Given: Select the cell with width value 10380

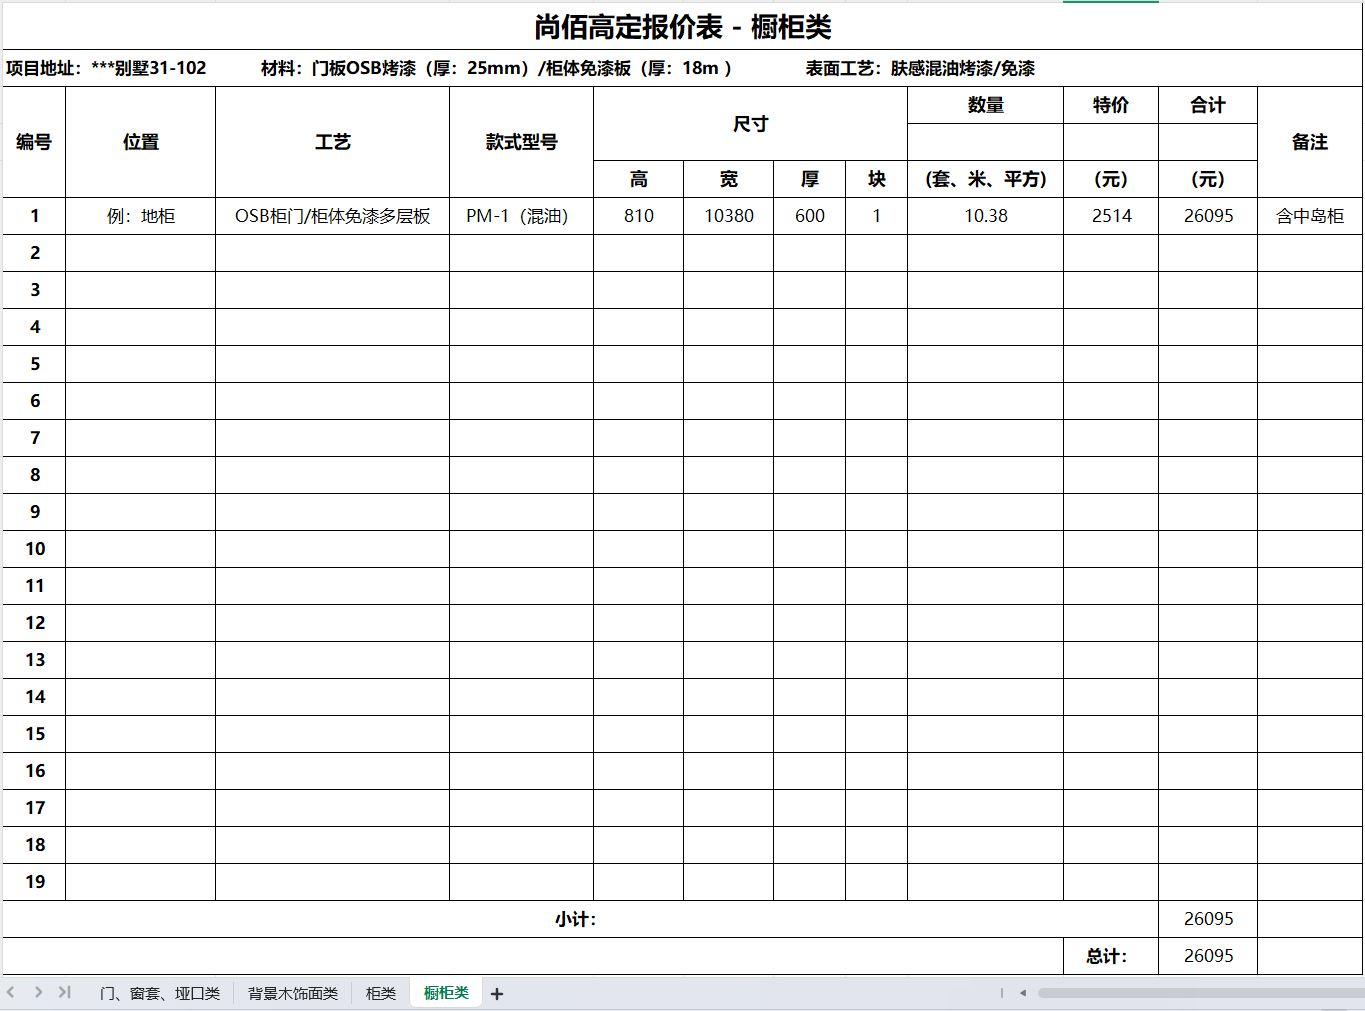Looking at the screenshot, I should tap(728, 216).
